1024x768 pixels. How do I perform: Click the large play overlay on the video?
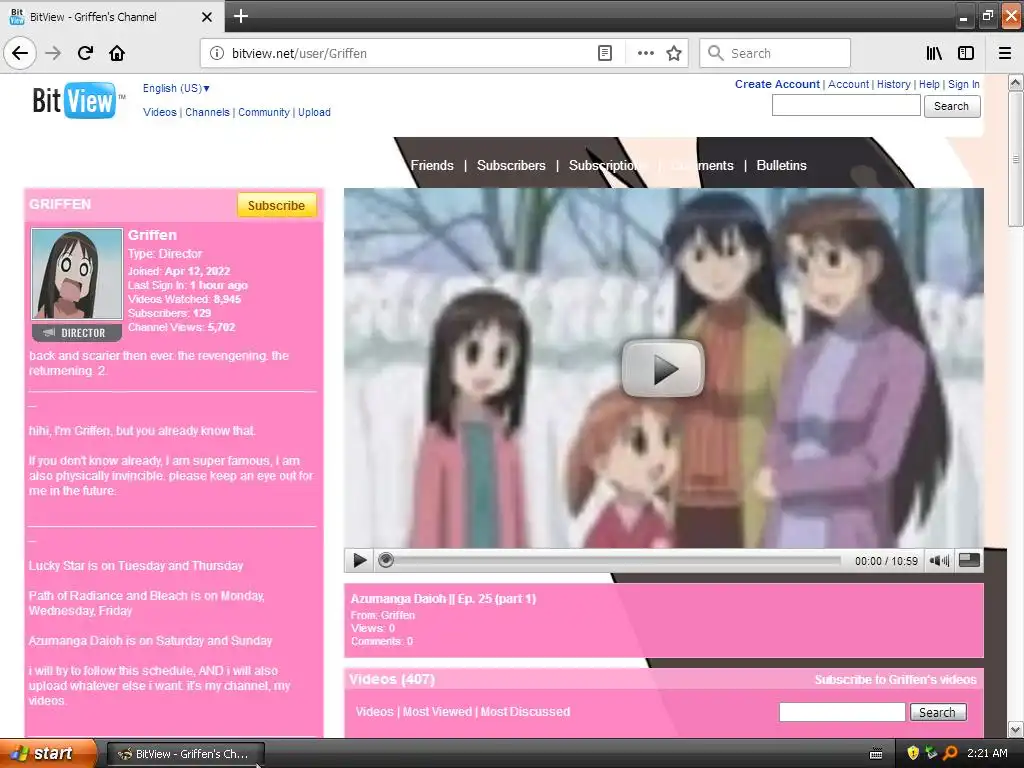coord(663,368)
